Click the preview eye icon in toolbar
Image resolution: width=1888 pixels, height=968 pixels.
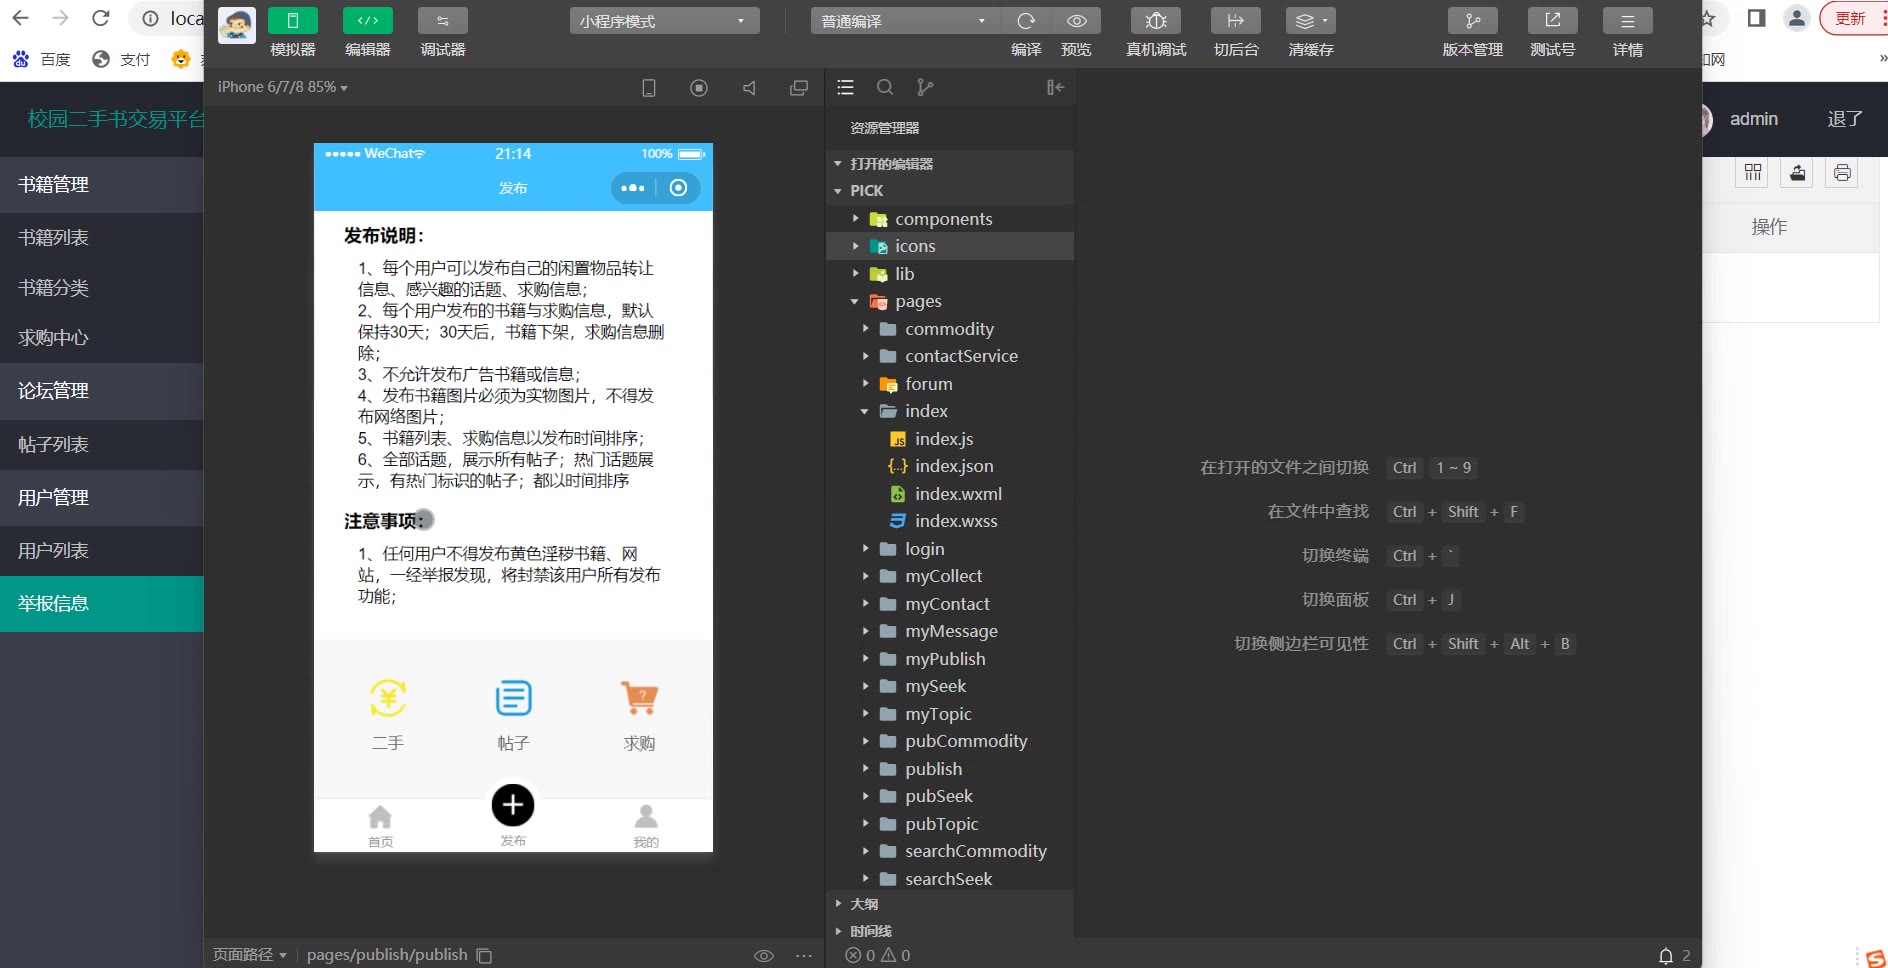1076,21
